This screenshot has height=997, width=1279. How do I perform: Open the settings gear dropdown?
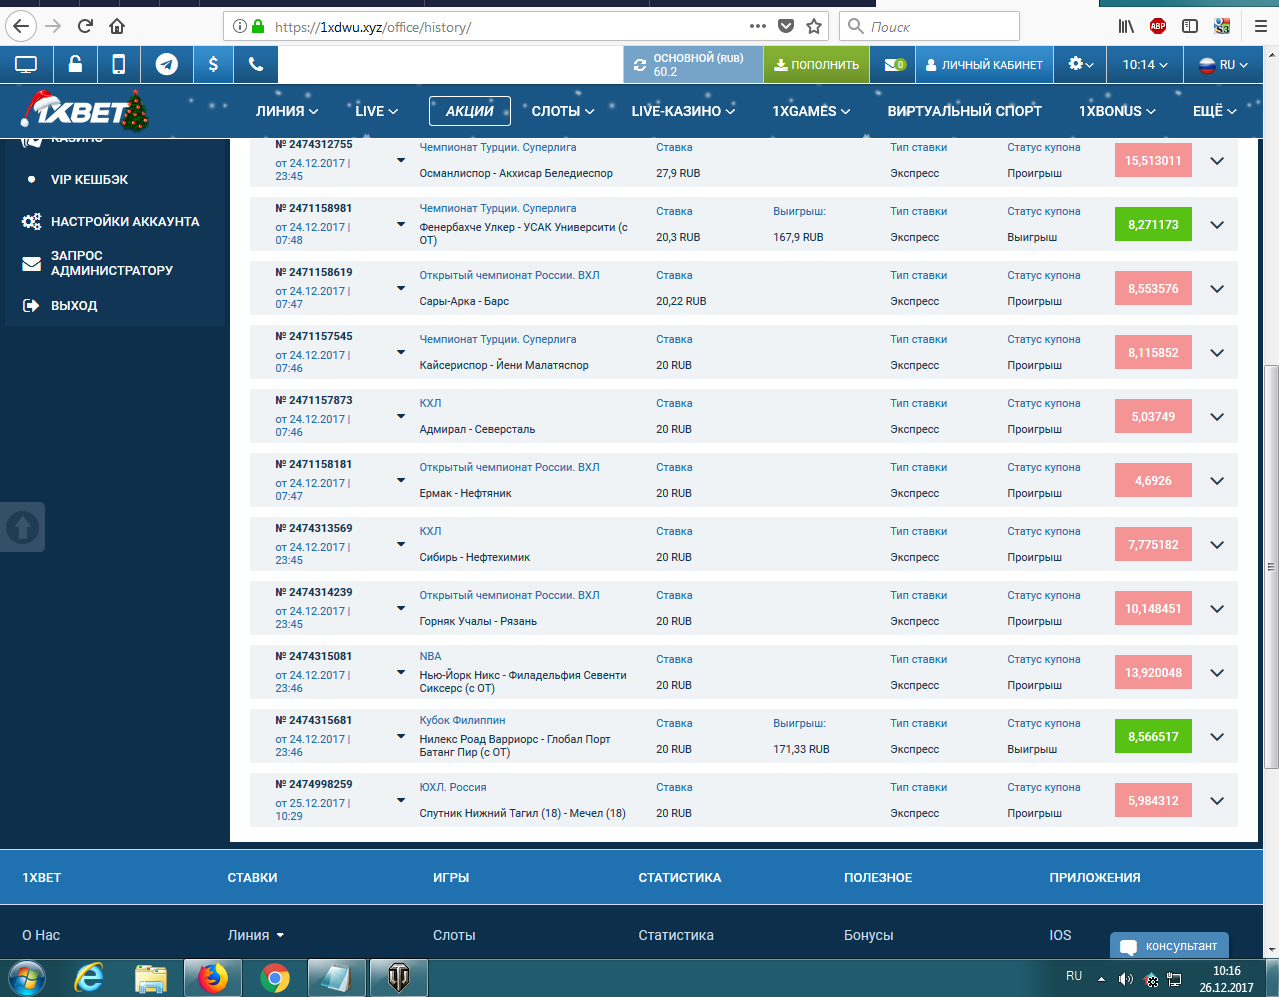1080,65
